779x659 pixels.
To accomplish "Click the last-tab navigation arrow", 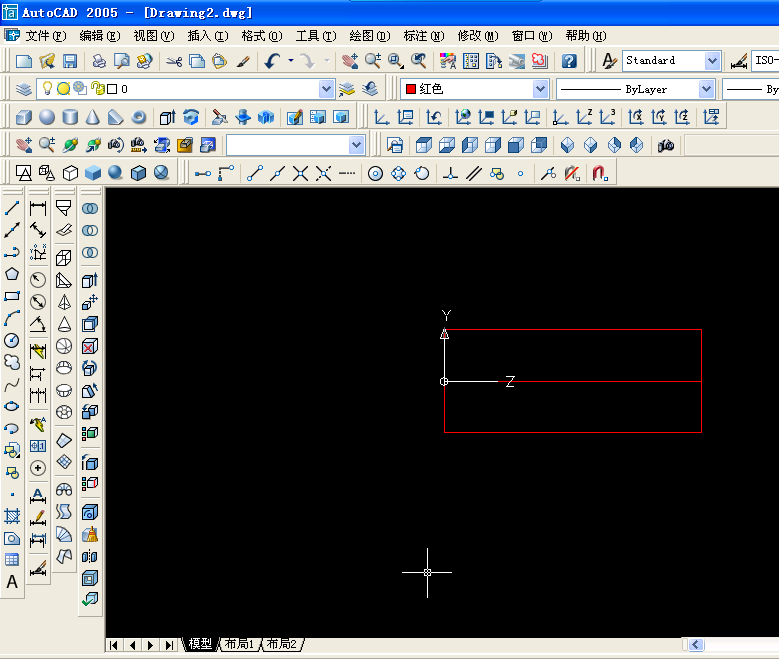I will tap(169, 645).
